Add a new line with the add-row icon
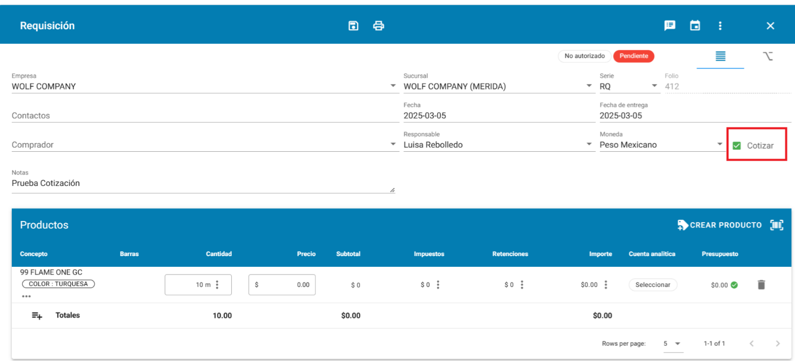This screenshot has height=361, width=795. [x=37, y=315]
